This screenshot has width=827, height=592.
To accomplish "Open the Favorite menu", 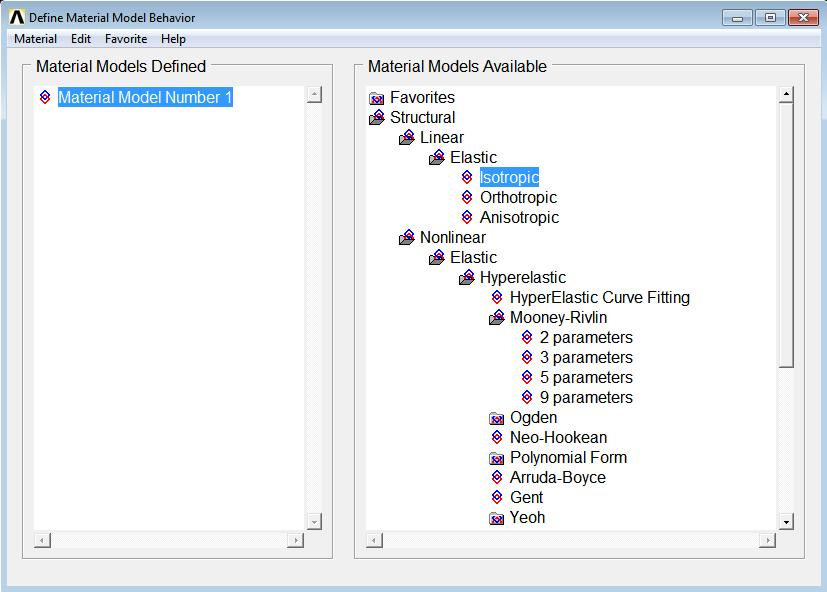I will tap(126, 39).
